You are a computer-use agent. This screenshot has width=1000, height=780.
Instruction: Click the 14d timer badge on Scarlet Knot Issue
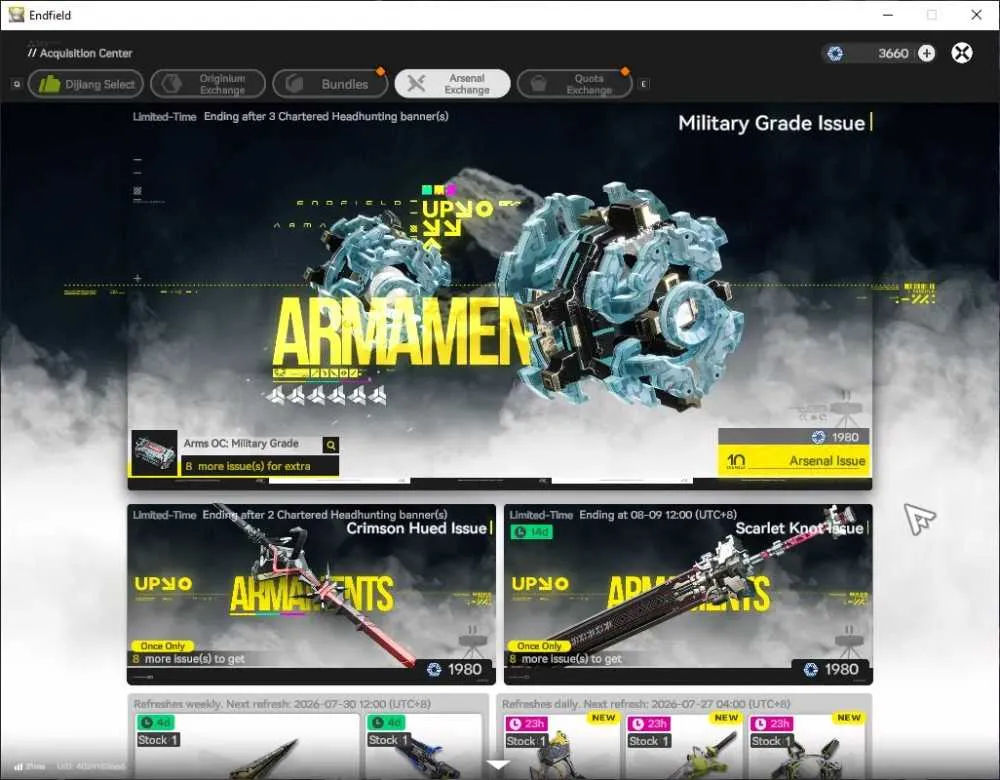[x=531, y=532]
